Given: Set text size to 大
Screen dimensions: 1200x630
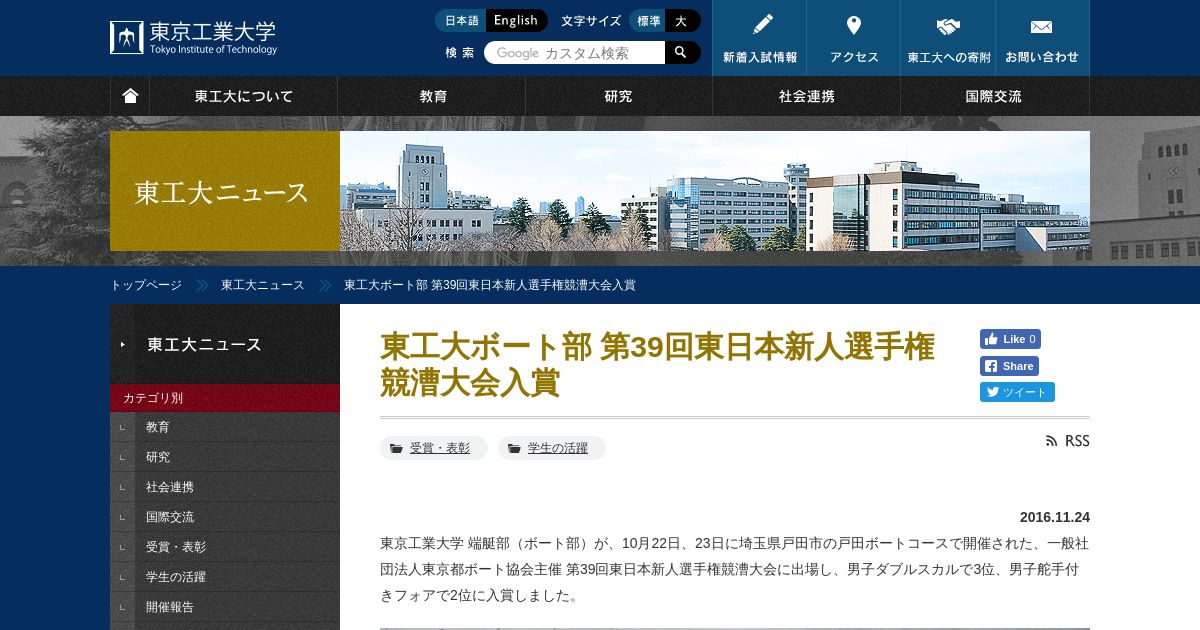Looking at the screenshot, I should [682, 20].
